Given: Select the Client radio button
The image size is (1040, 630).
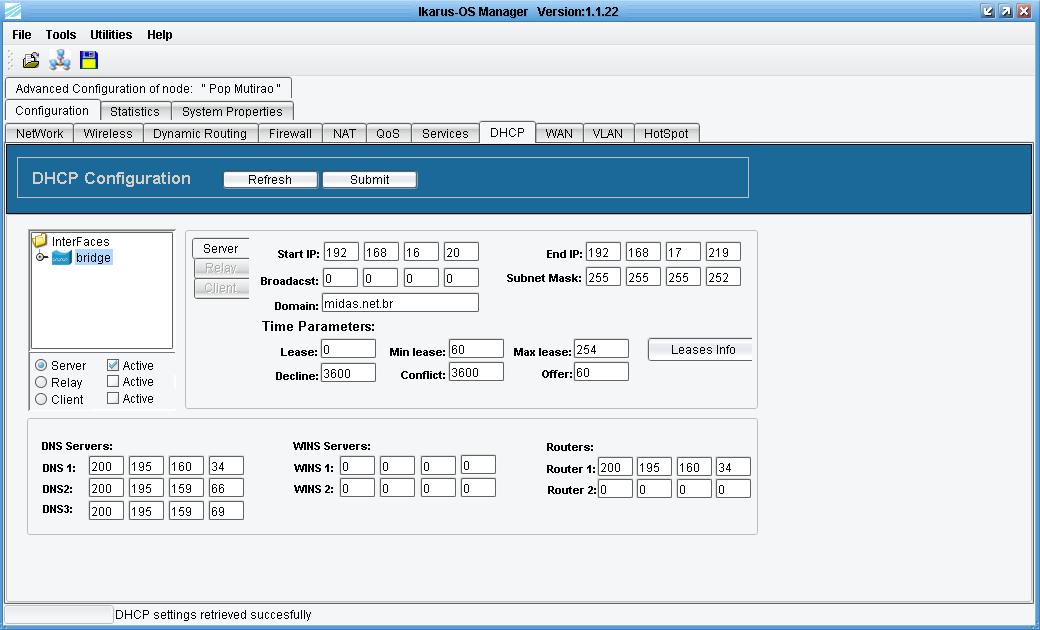Looking at the screenshot, I should coord(41,399).
